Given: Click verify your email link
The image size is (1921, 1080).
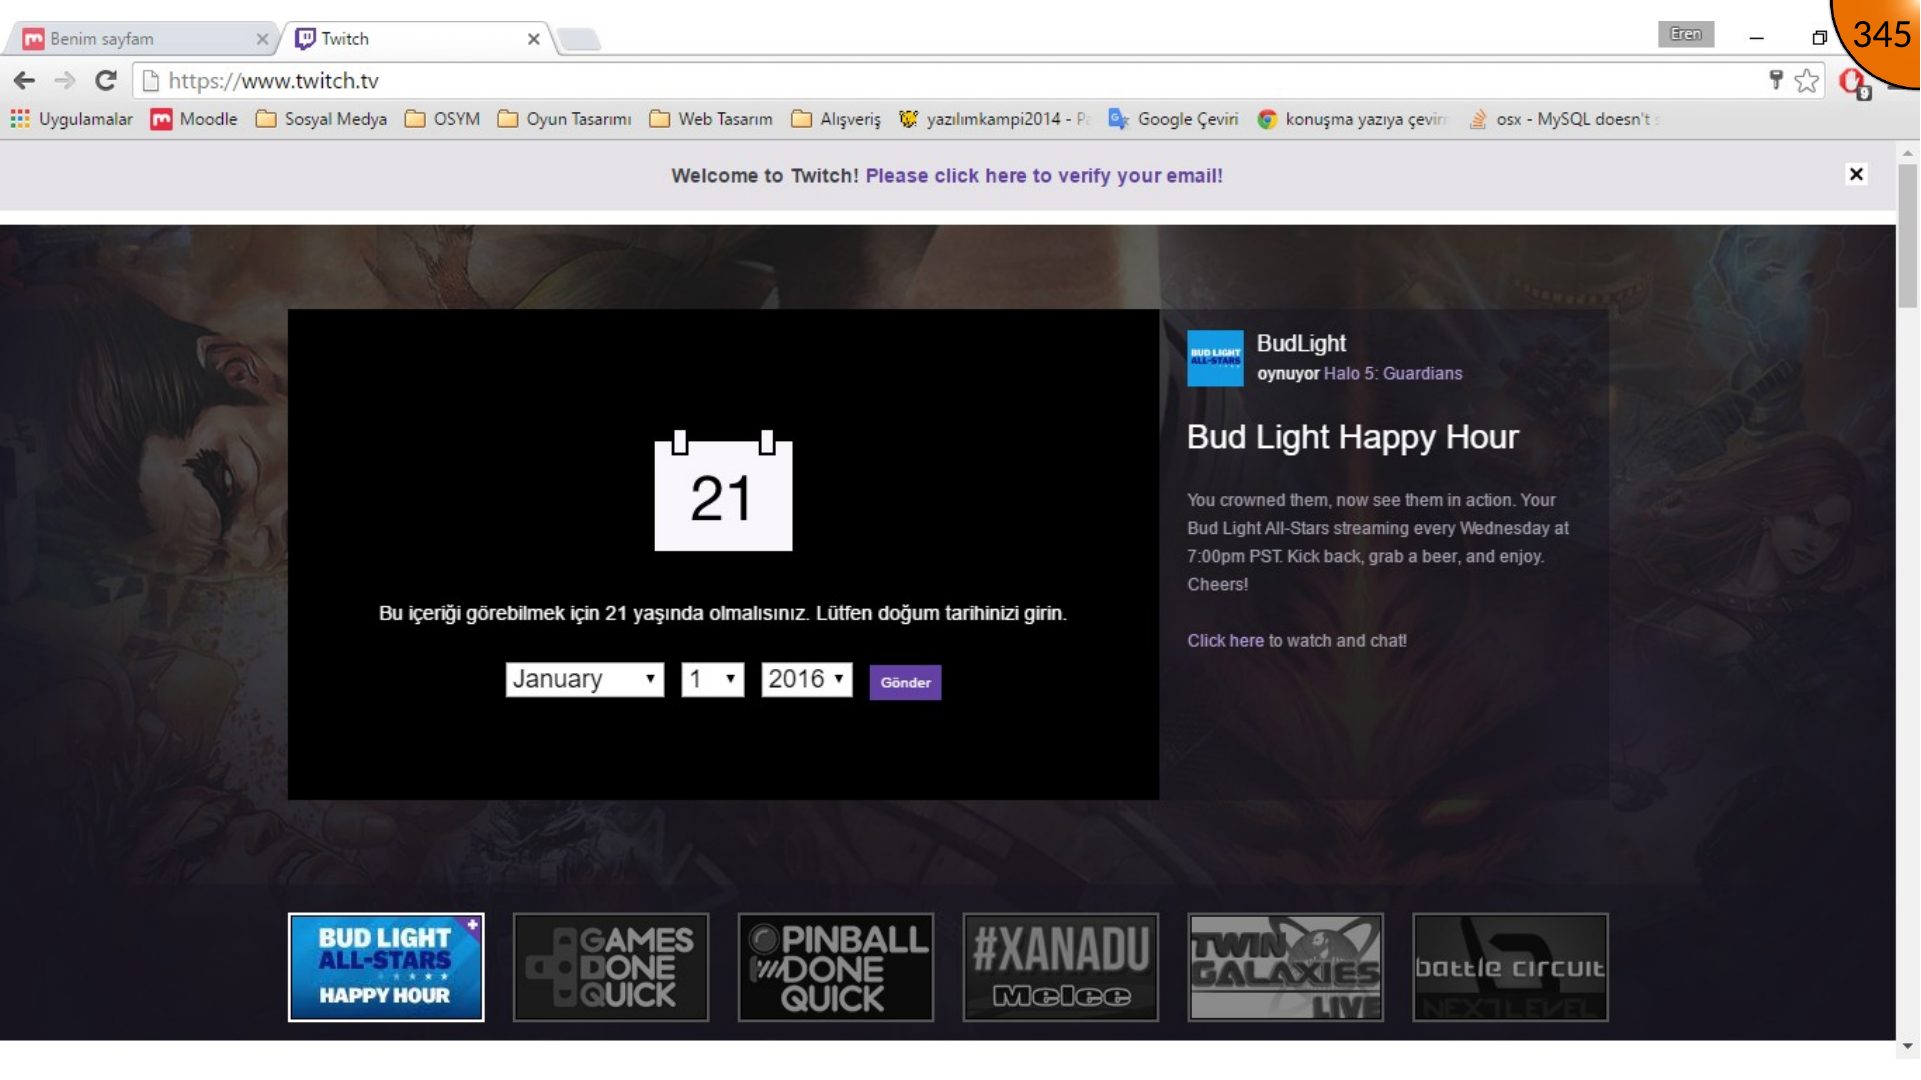Looking at the screenshot, I should (x=1044, y=176).
